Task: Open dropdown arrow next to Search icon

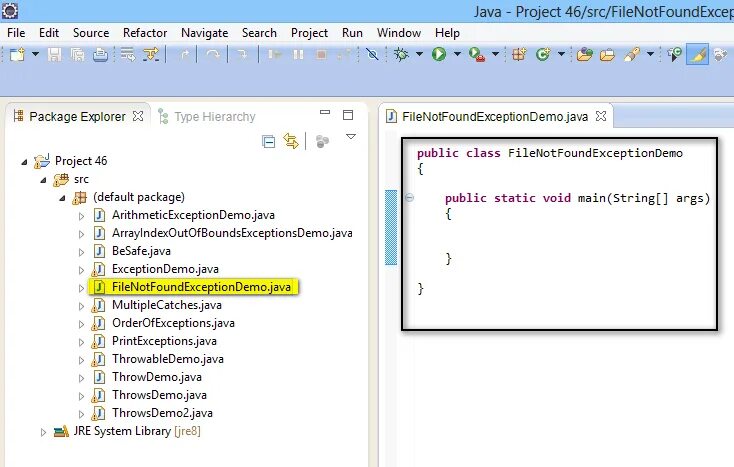Action: [x=650, y=54]
